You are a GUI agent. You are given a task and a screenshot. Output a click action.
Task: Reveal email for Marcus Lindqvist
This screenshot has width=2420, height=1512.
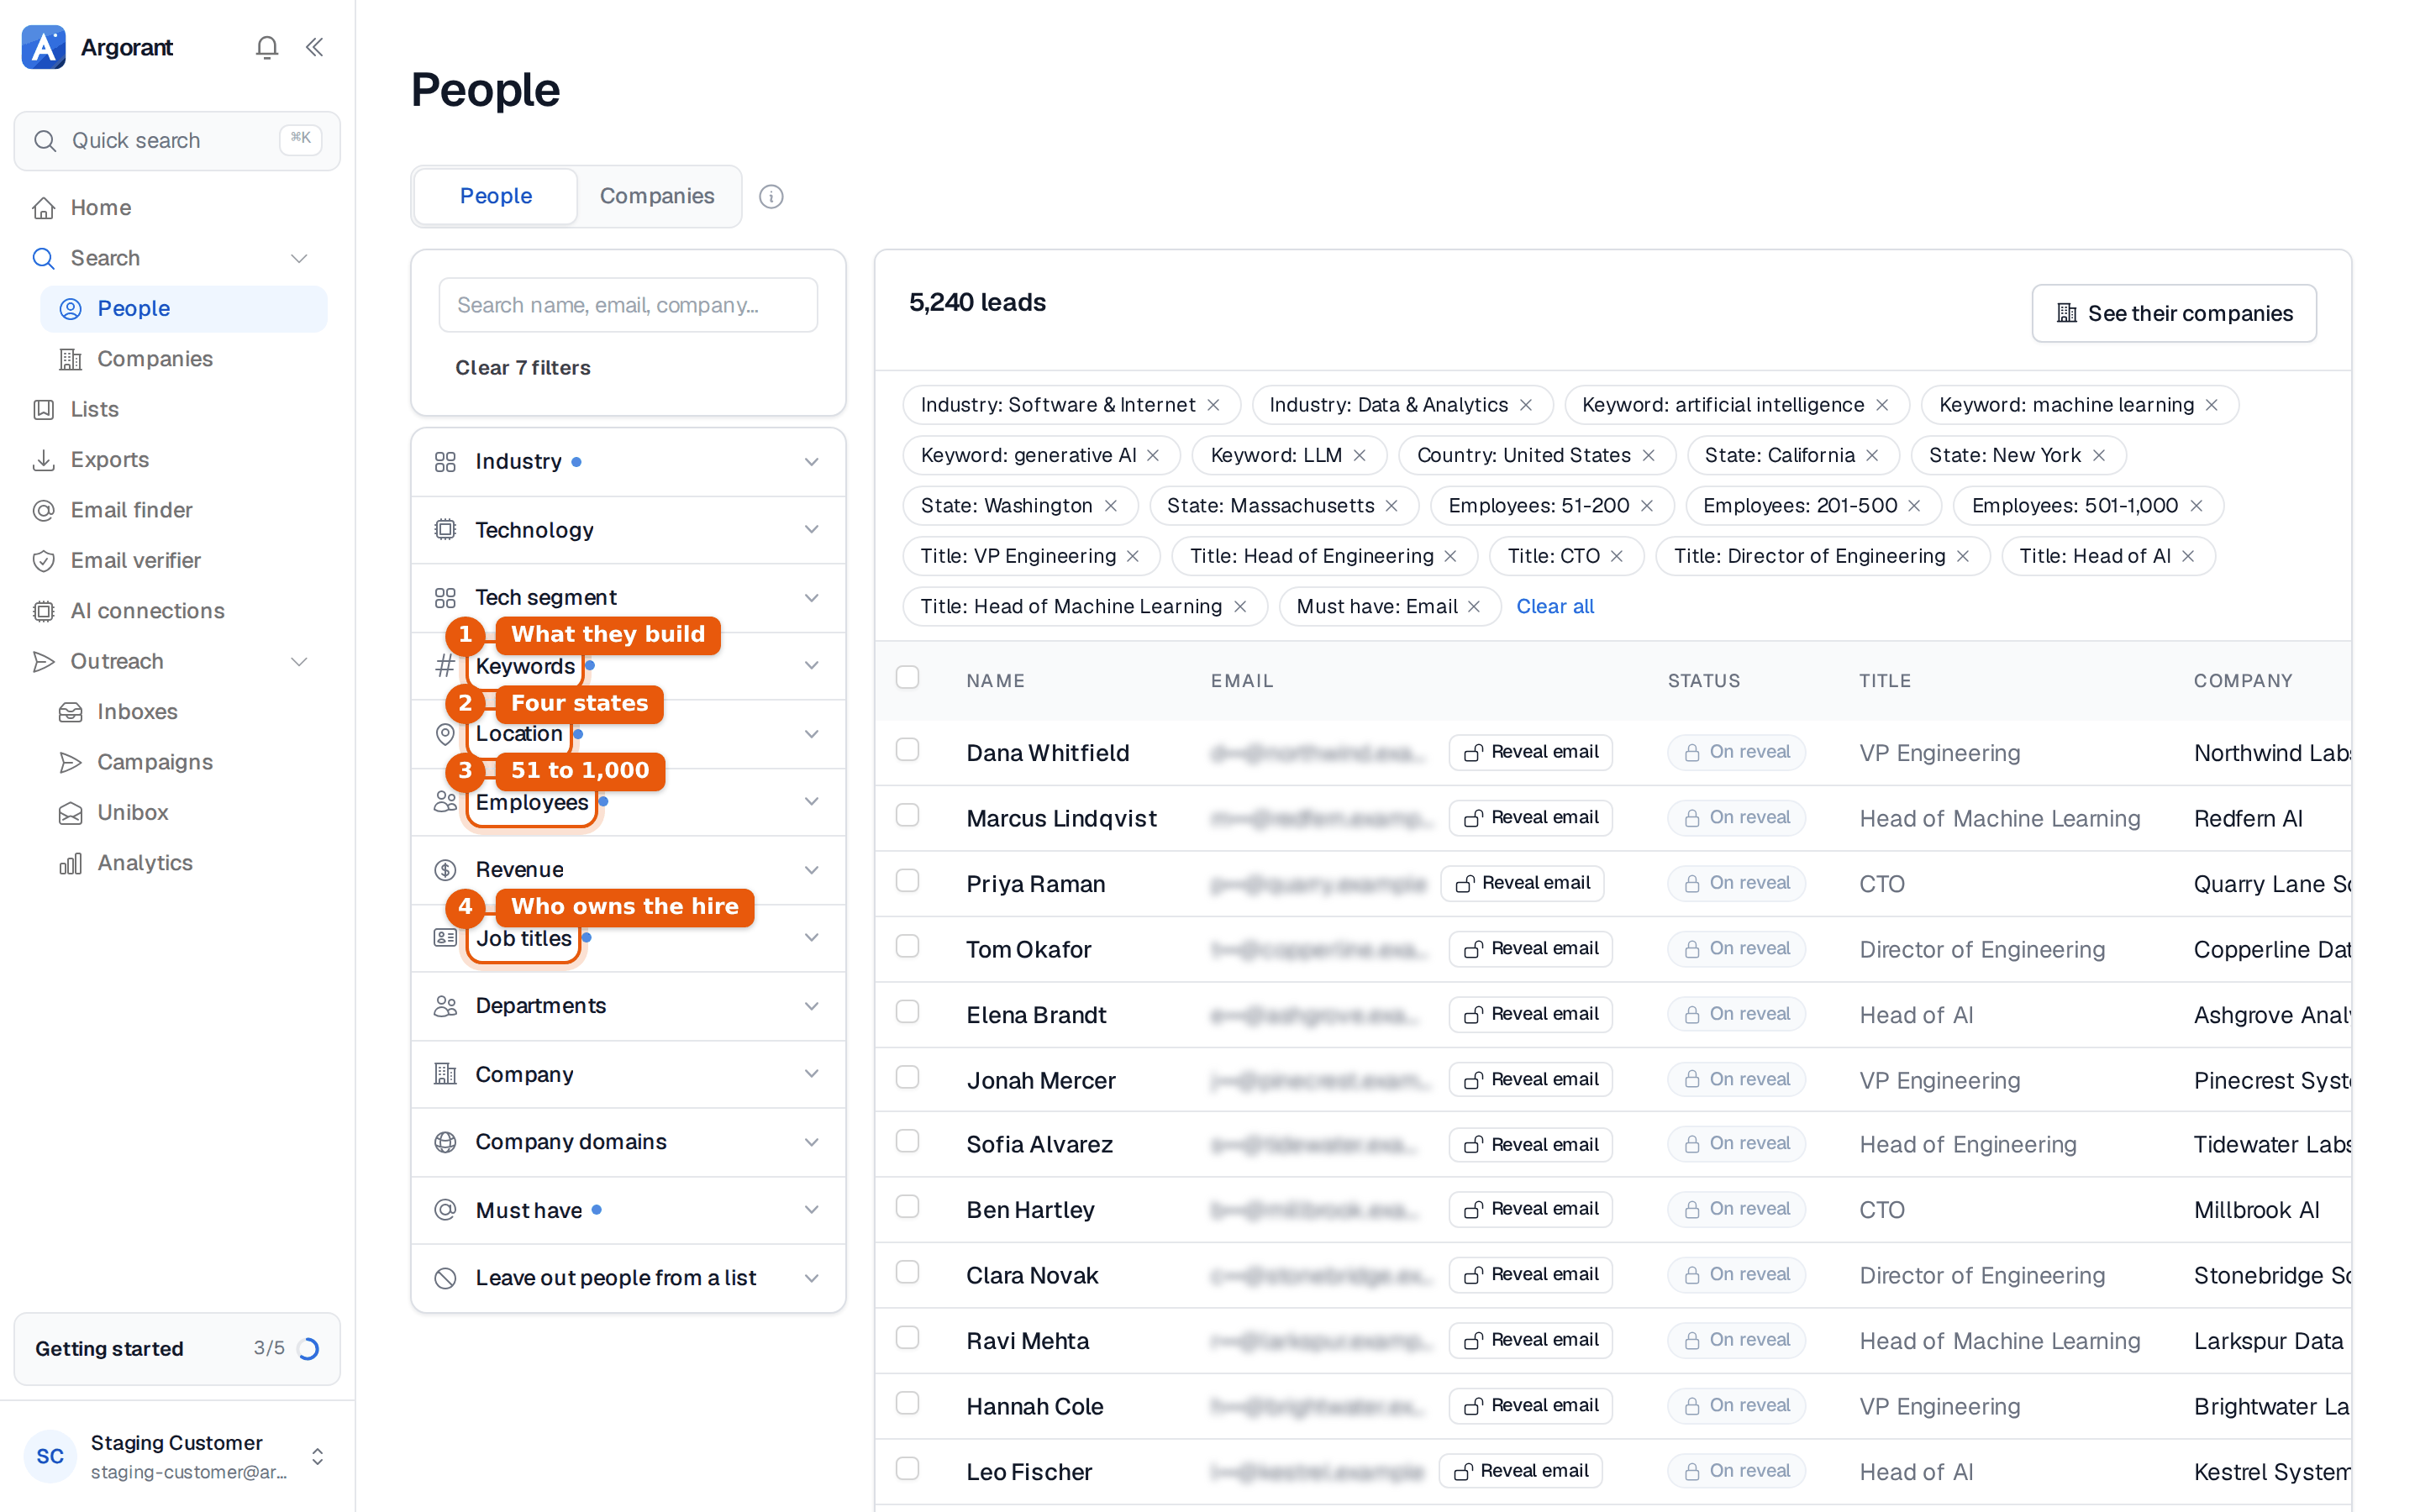1531,817
